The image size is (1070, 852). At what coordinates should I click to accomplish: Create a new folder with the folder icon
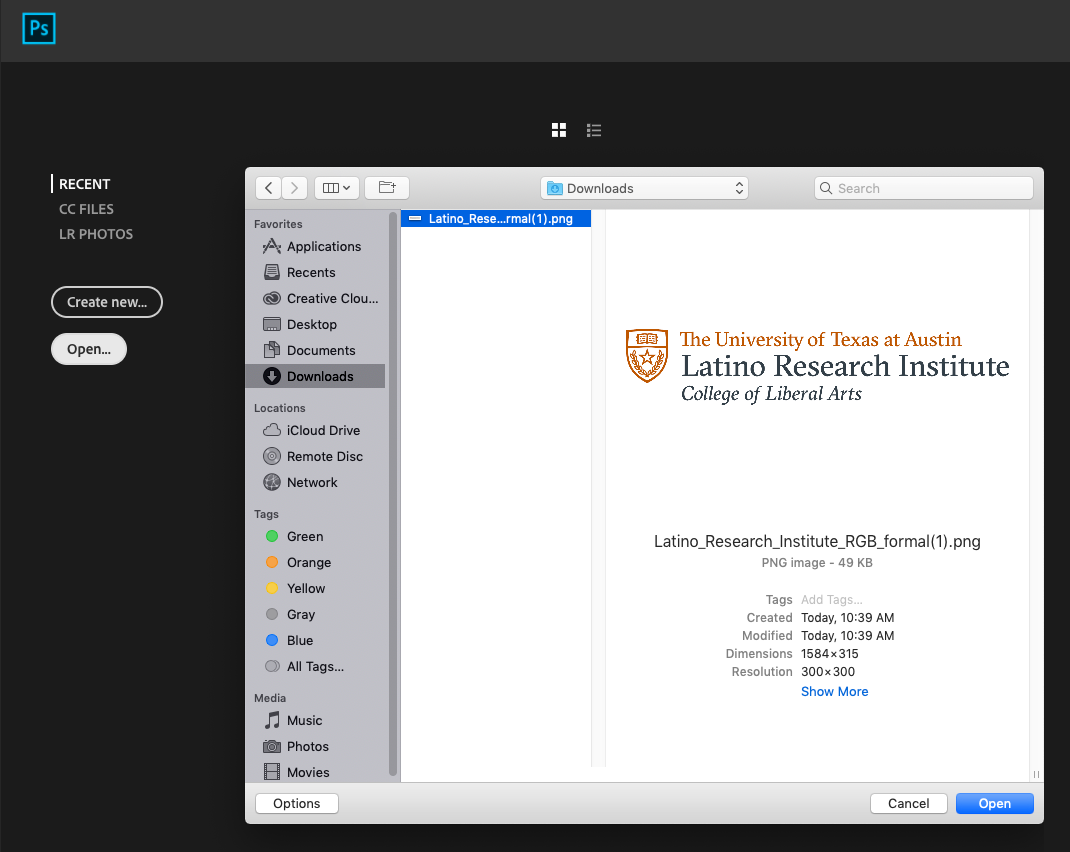(x=387, y=188)
